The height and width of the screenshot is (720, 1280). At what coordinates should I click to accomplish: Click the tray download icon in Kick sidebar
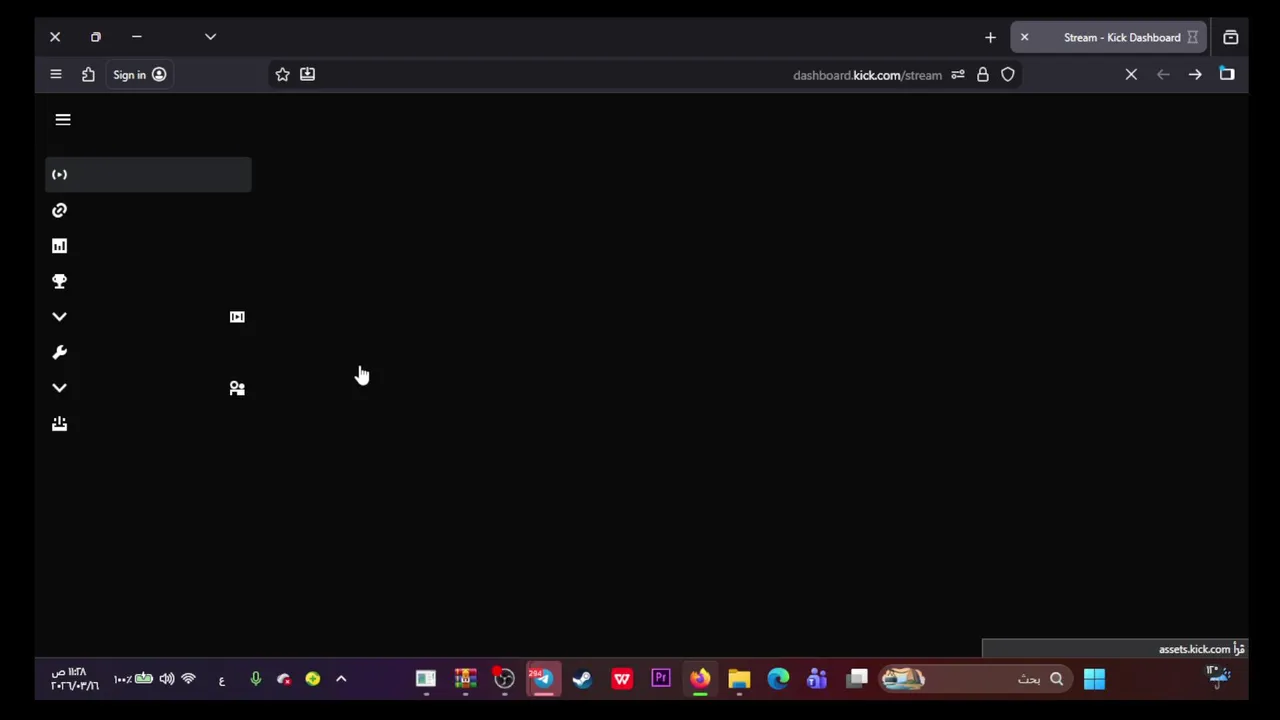click(x=59, y=423)
